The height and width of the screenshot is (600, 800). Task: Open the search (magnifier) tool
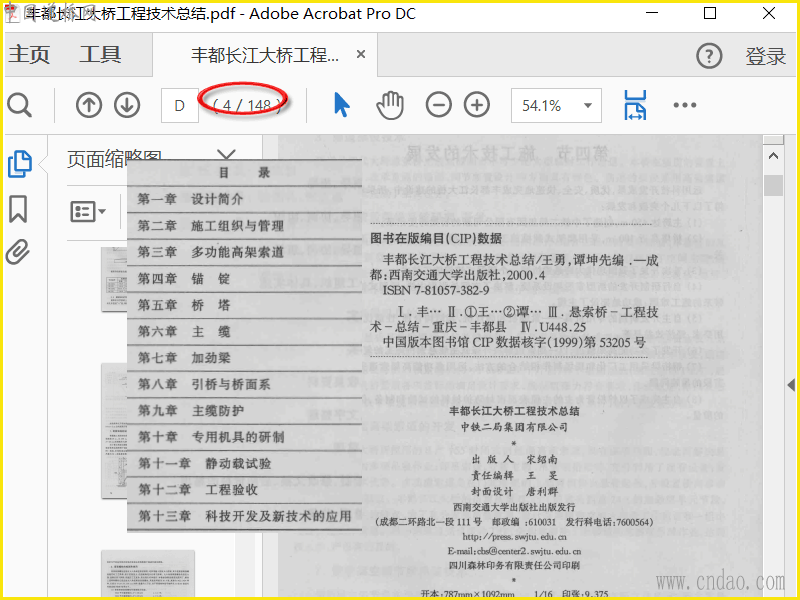[x=19, y=106]
